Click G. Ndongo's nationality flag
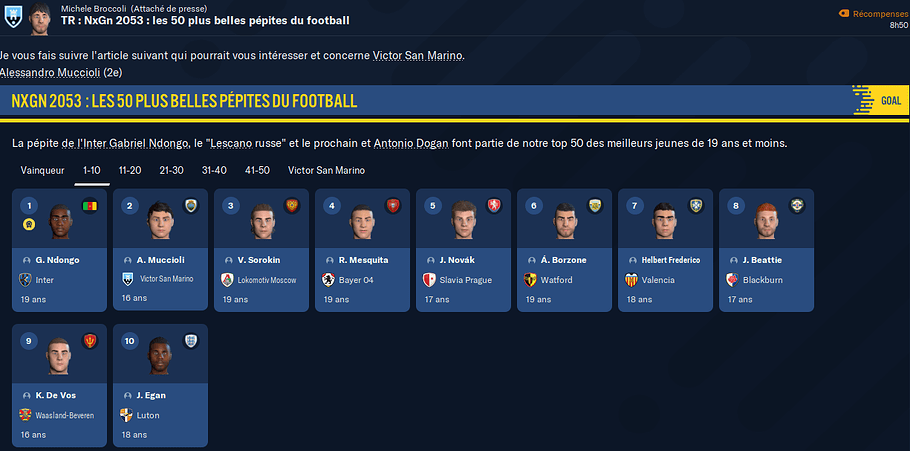 pyautogui.click(x=90, y=206)
